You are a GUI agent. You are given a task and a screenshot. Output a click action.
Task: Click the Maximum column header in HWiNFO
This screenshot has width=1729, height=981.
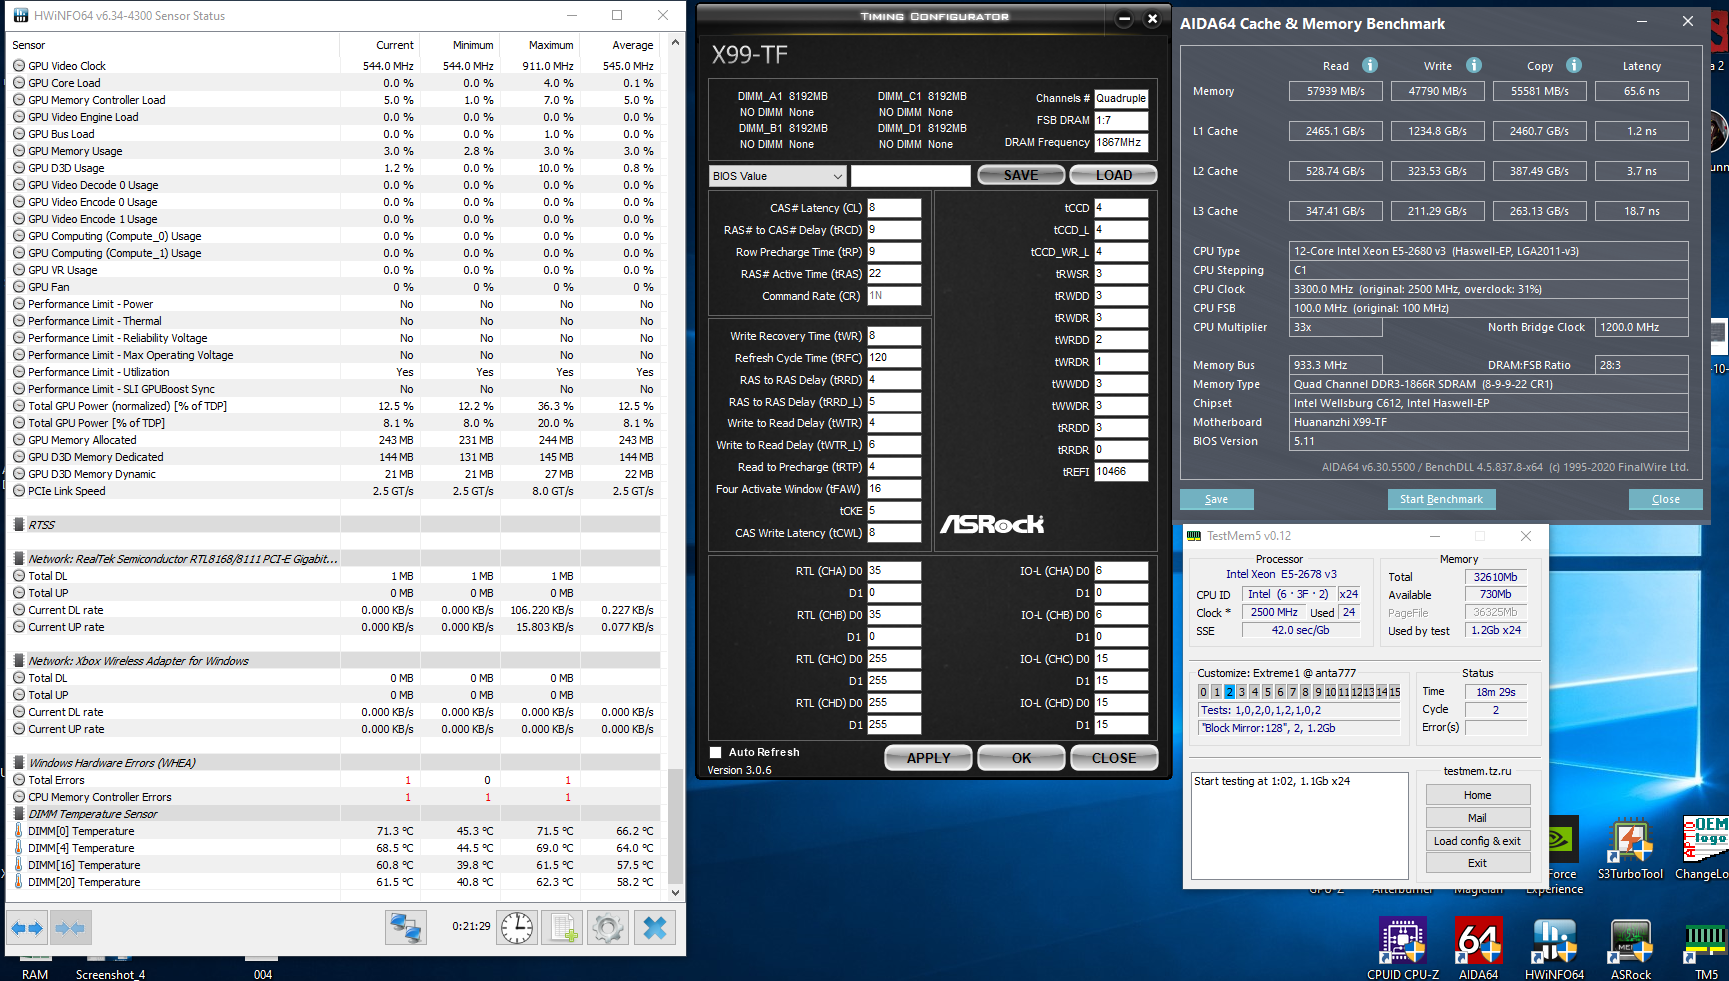(x=550, y=45)
